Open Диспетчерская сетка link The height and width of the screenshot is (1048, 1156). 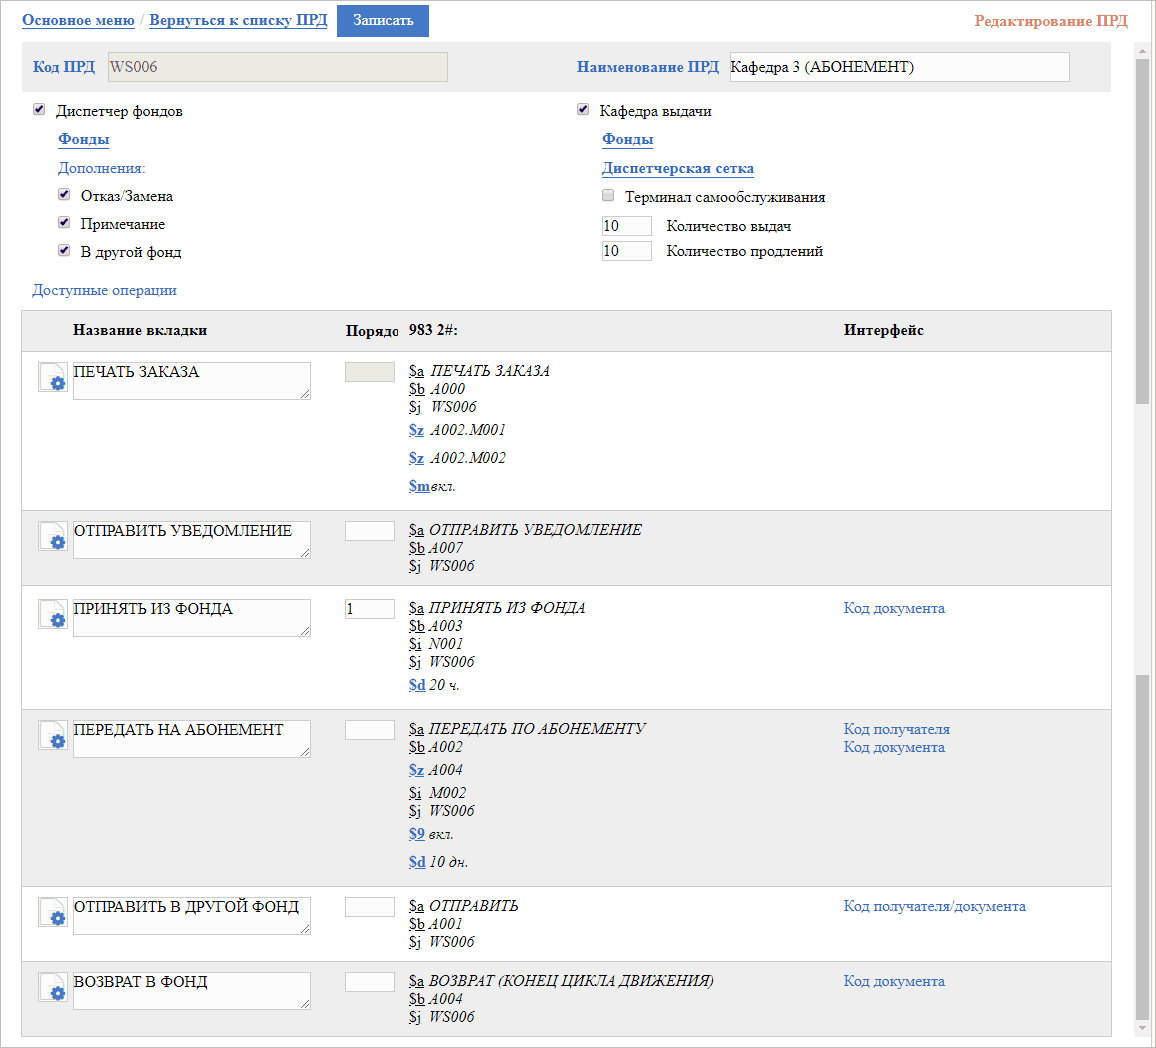click(x=677, y=168)
